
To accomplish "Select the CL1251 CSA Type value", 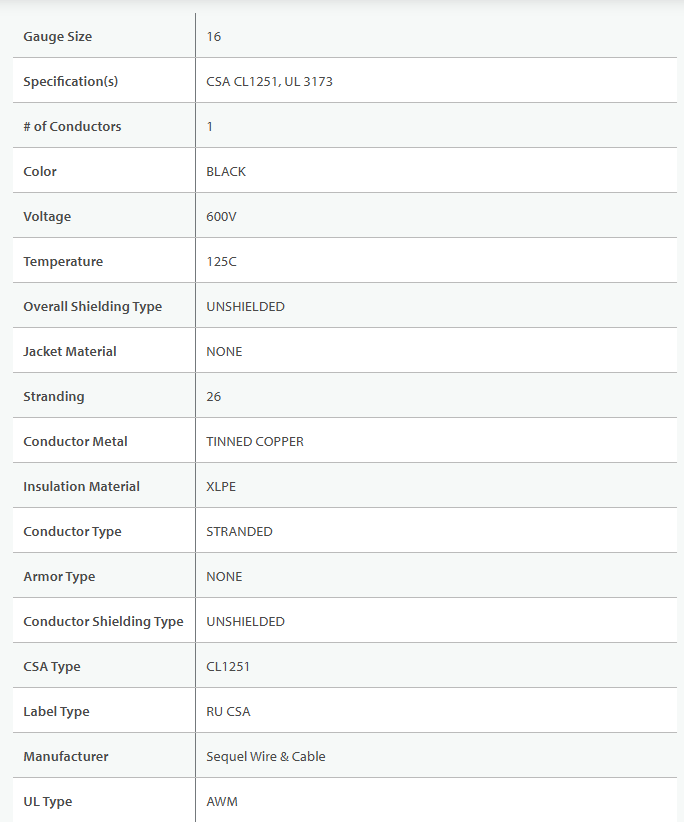I will (227, 667).
